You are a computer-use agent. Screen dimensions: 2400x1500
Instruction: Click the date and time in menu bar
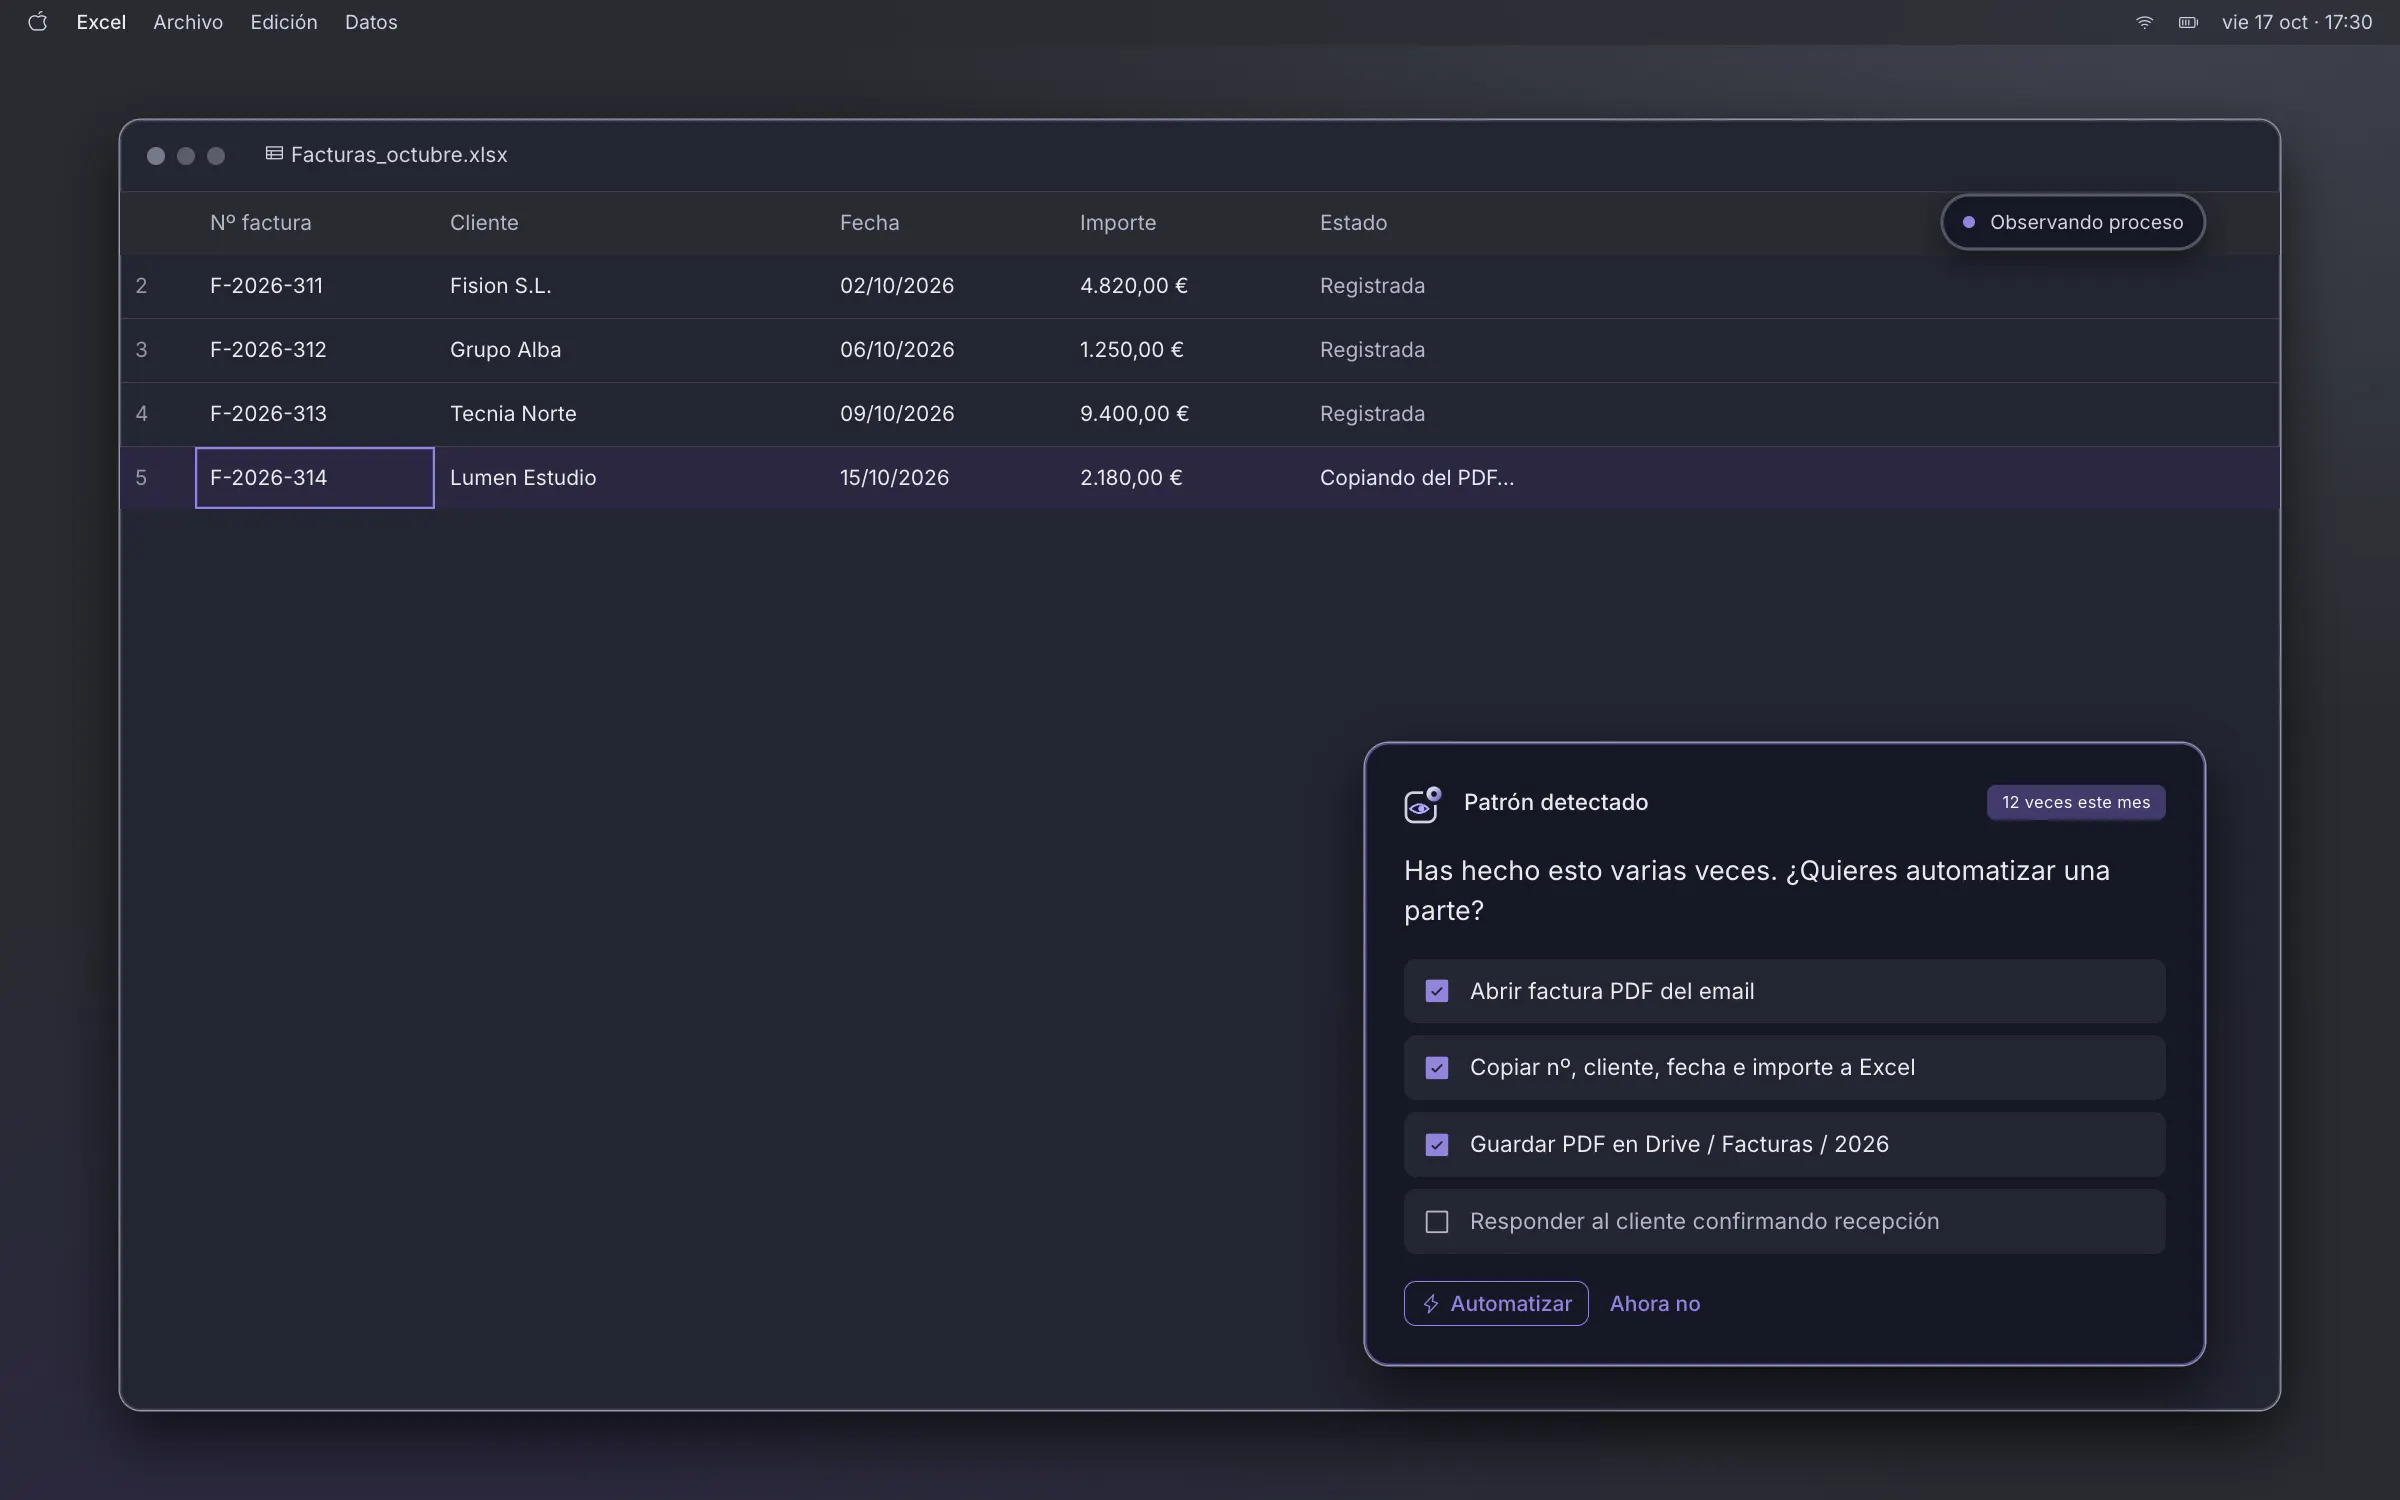point(2297,22)
